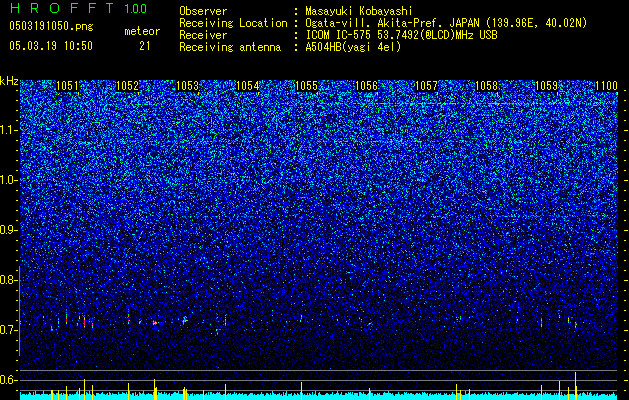Click the 1051 time marker

pos(67,86)
